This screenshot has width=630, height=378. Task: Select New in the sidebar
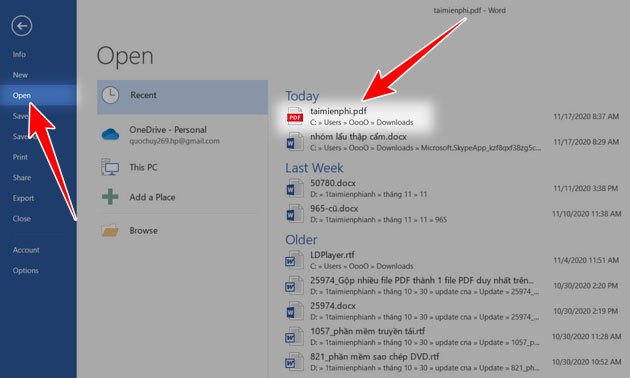pos(20,75)
